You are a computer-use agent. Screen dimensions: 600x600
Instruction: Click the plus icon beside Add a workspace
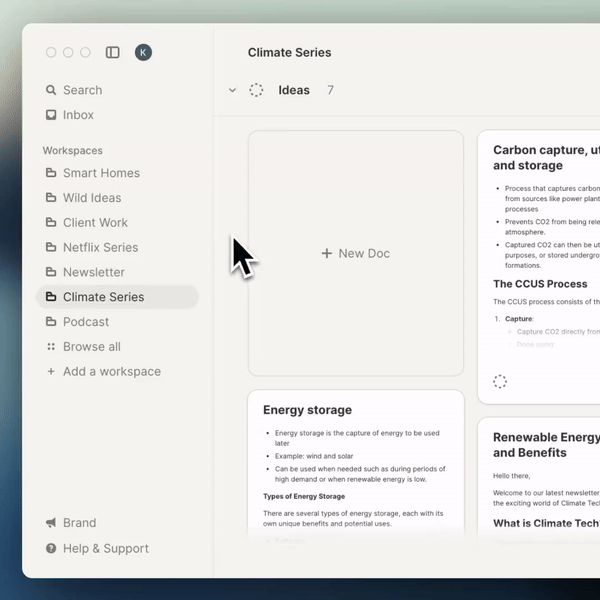pos(51,371)
